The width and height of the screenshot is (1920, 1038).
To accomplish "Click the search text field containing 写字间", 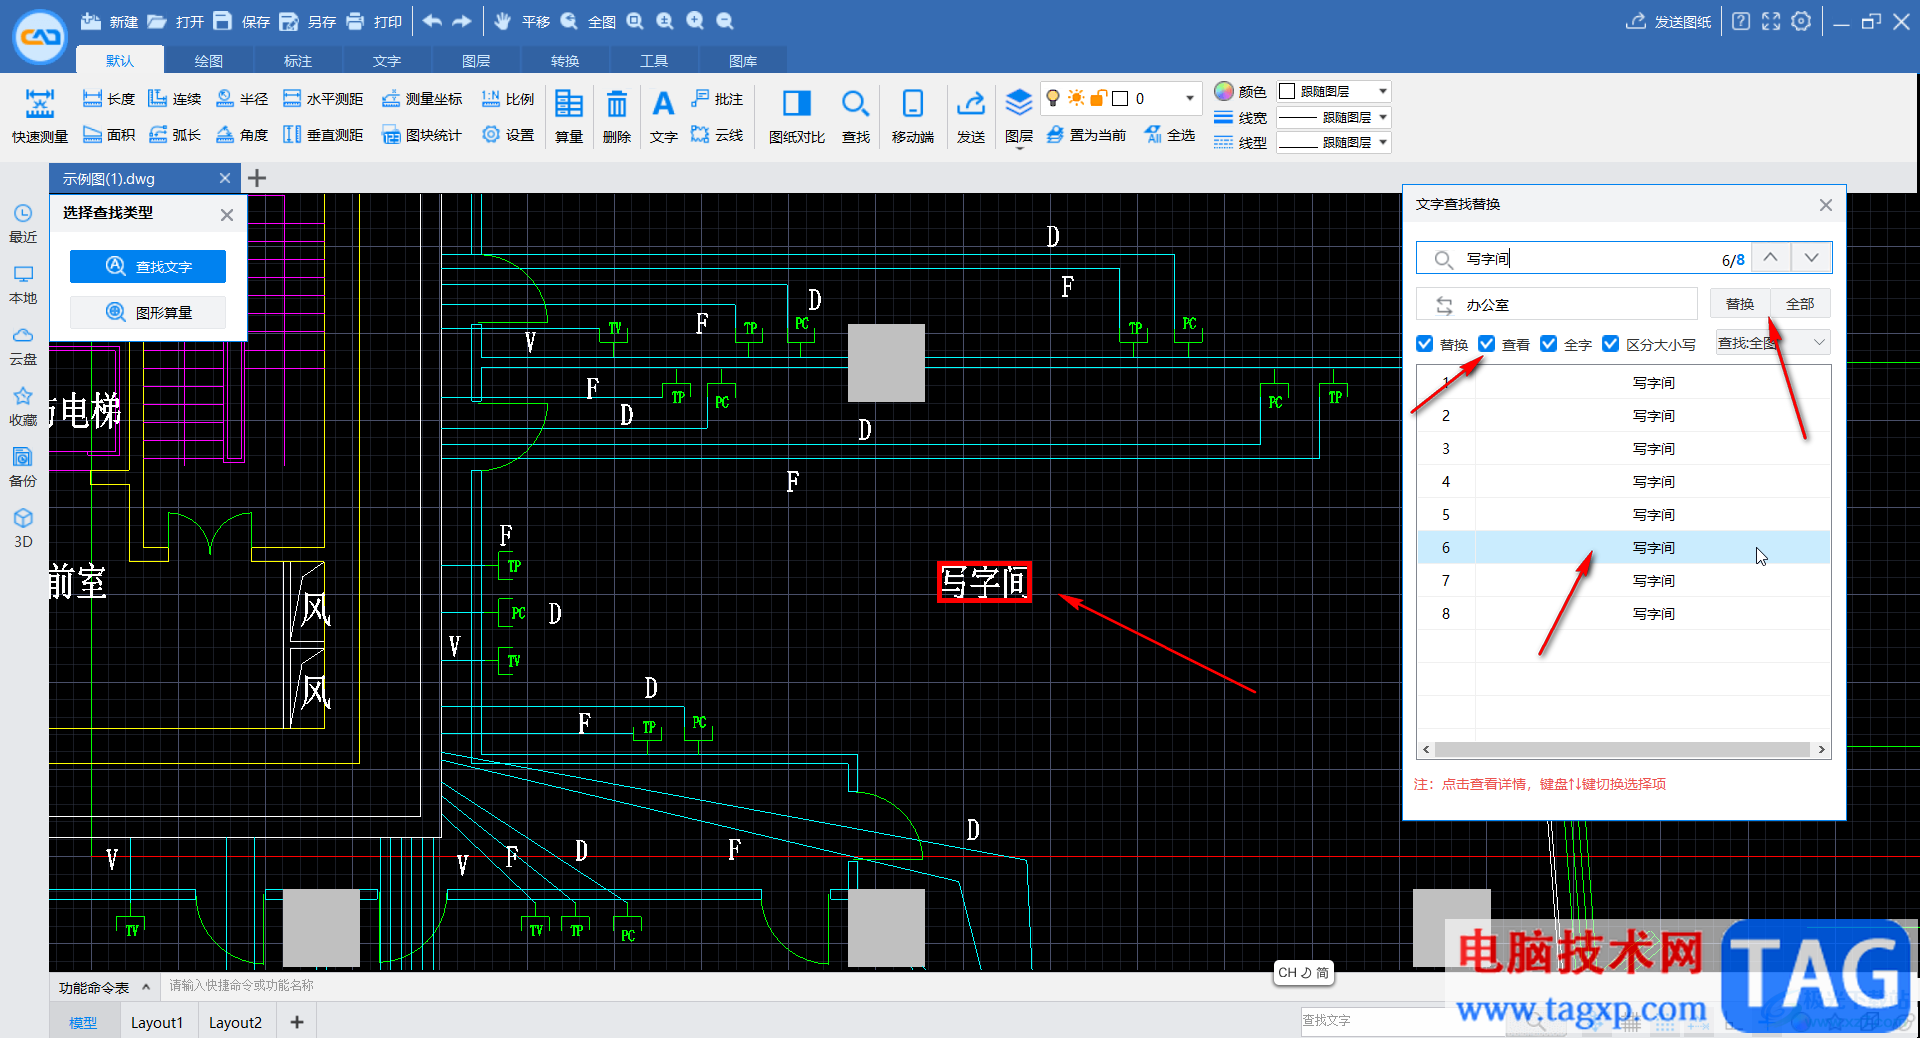I will [x=1584, y=258].
